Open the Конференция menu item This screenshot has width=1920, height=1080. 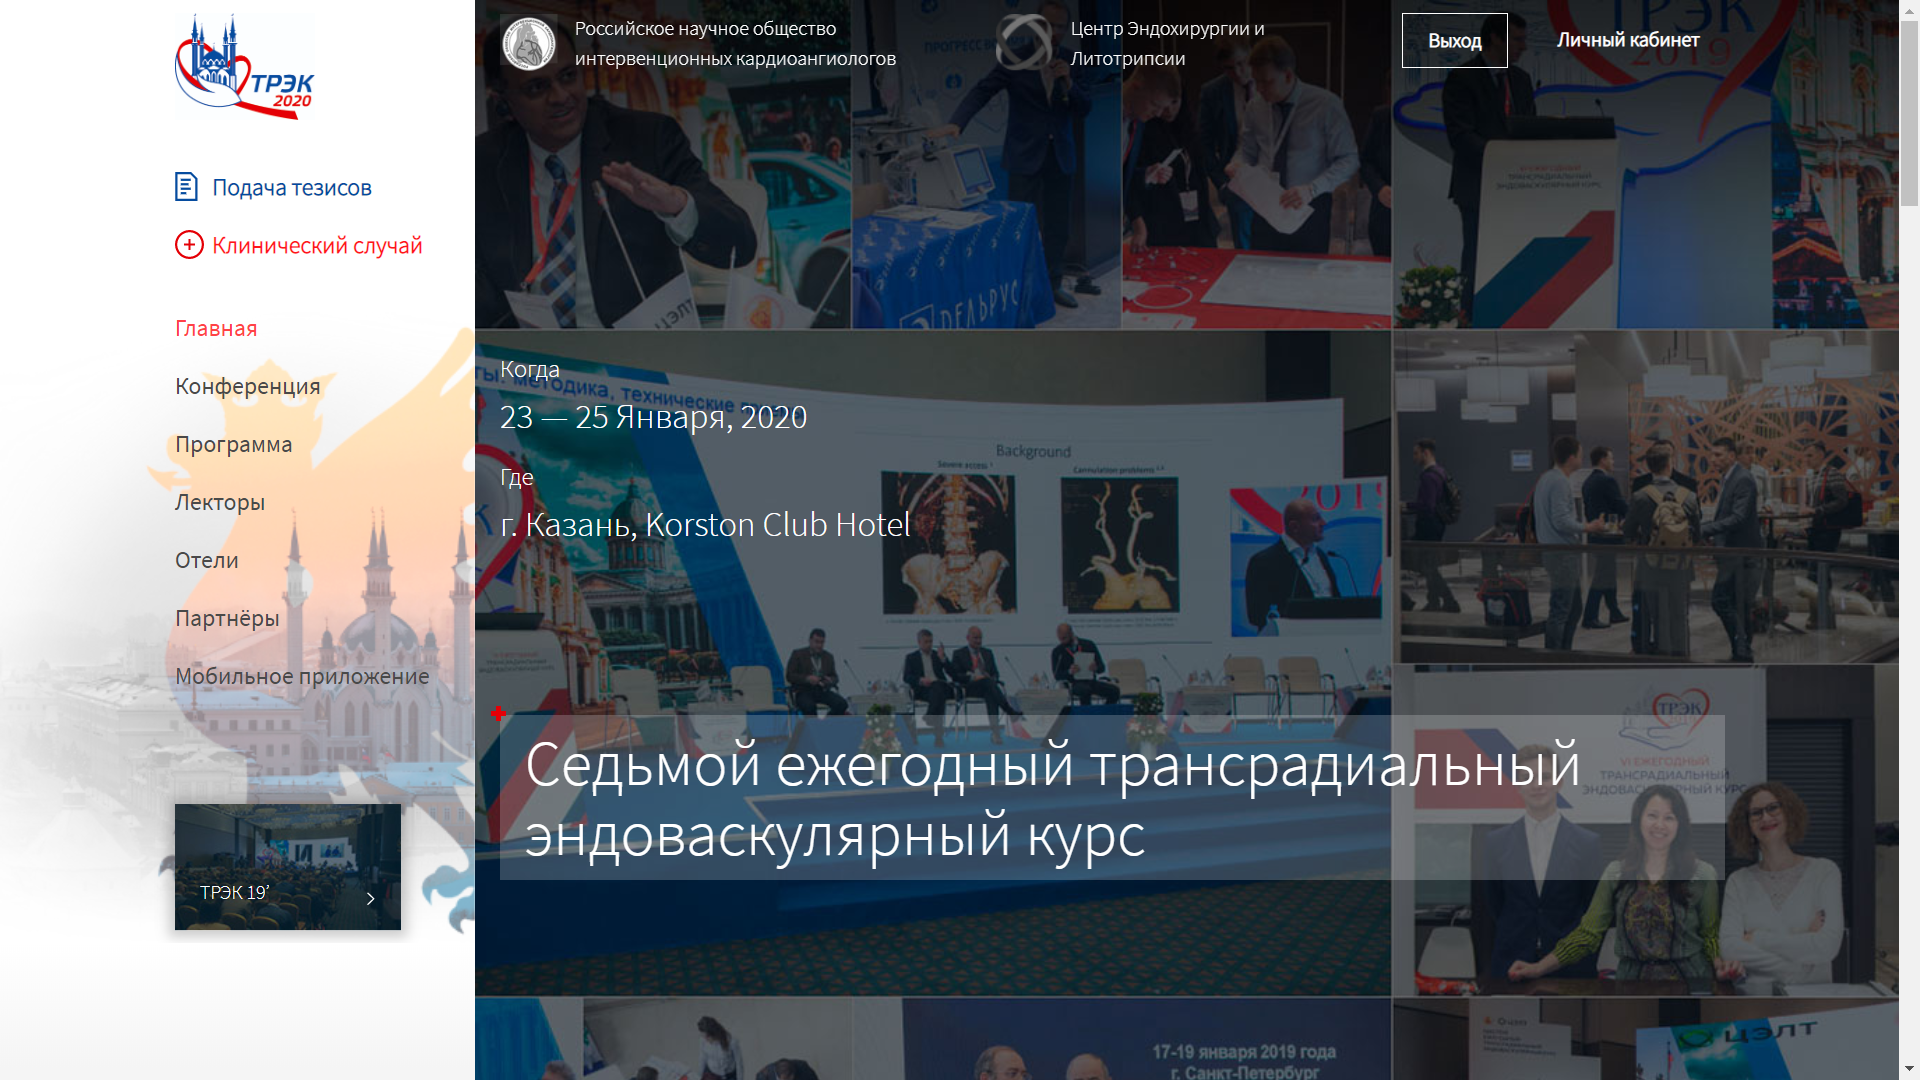click(x=247, y=387)
